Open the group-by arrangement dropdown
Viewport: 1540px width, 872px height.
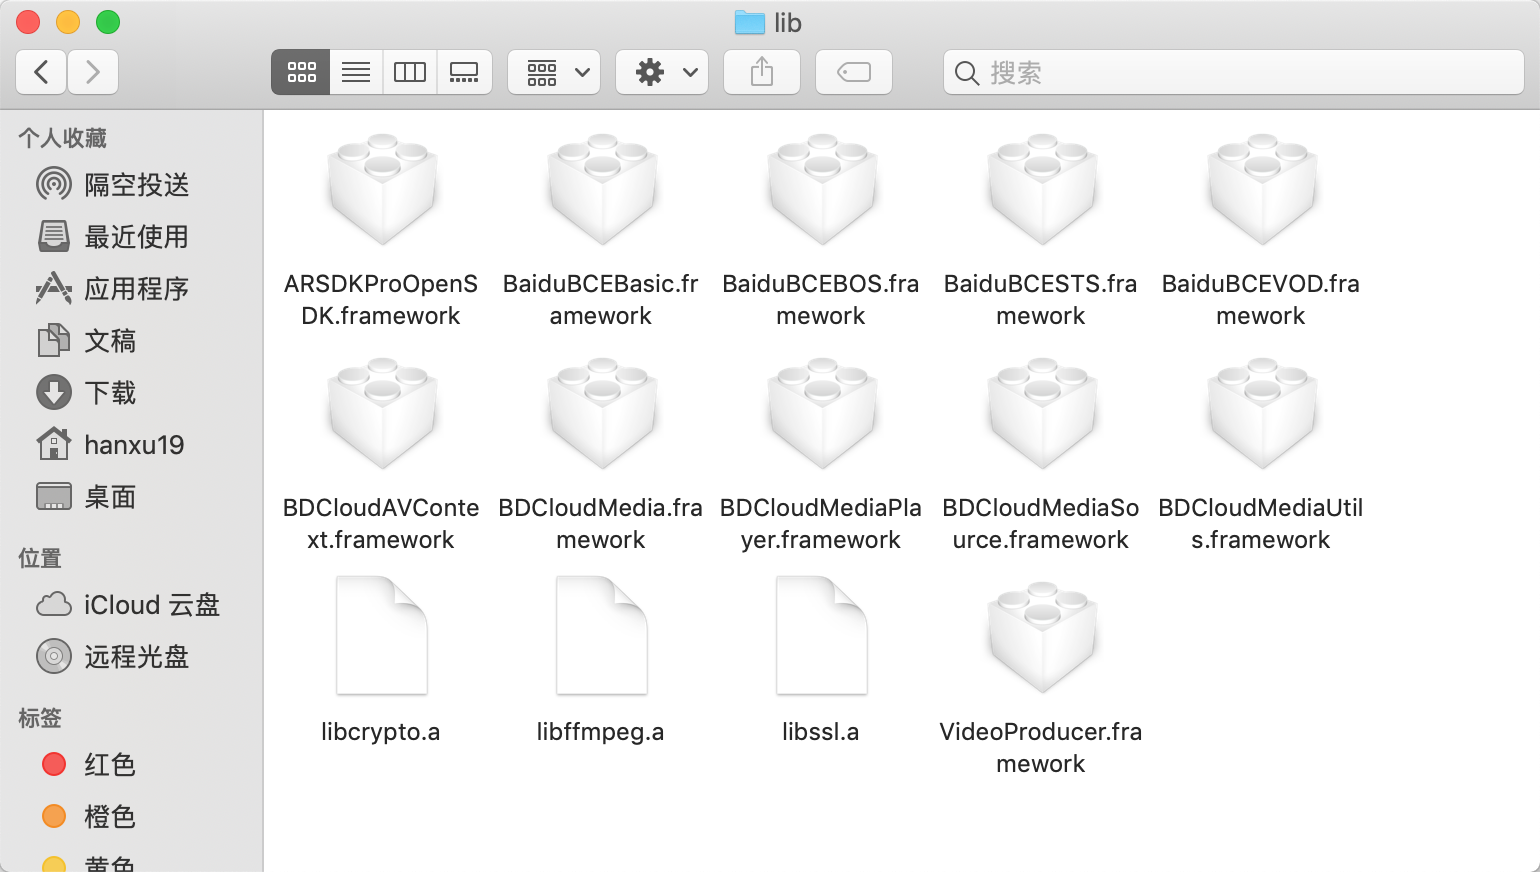pyautogui.click(x=554, y=72)
